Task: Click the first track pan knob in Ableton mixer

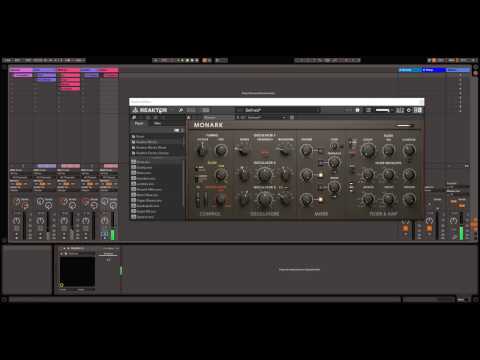Action: click(17, 221)
